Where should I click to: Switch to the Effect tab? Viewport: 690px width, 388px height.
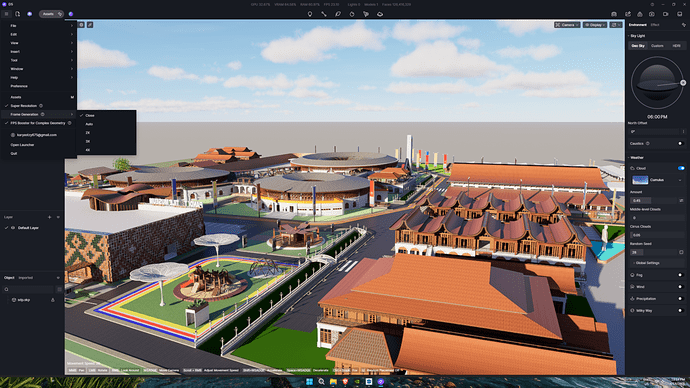(x=655, y=25)
